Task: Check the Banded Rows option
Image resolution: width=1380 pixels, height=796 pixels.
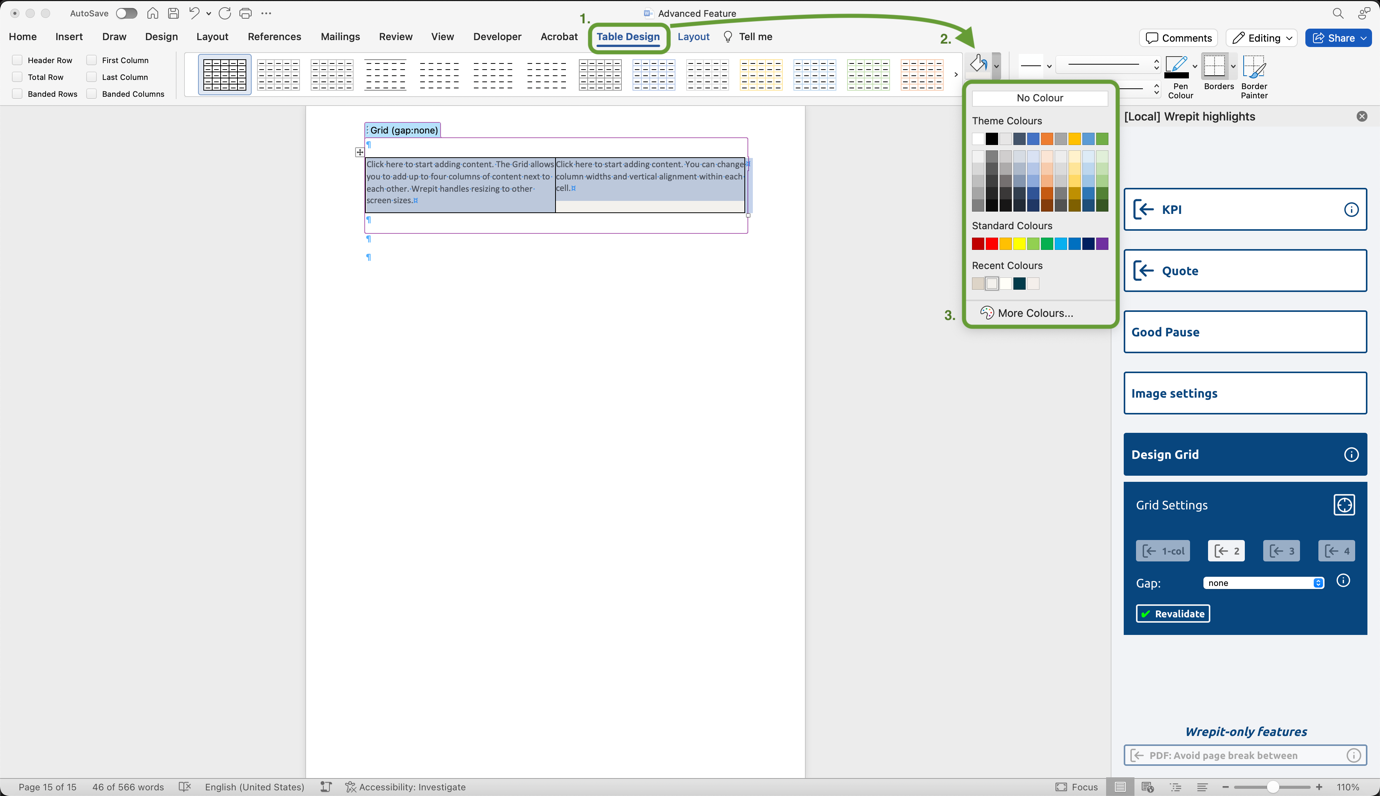Action: click(x=17, y=94)
